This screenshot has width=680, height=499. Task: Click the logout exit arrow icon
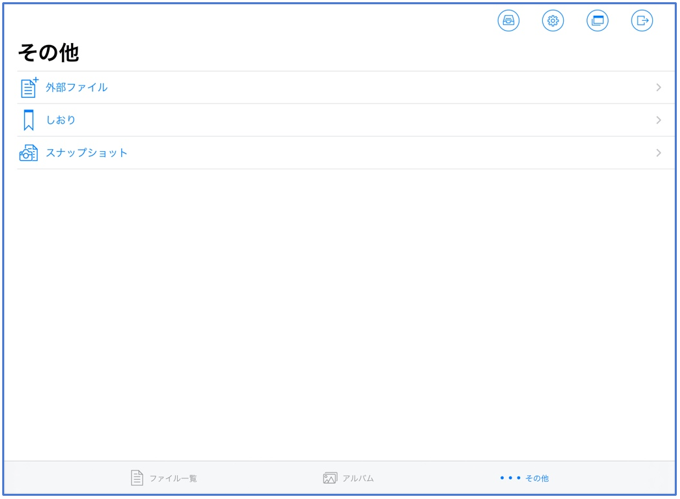point(642,21)
